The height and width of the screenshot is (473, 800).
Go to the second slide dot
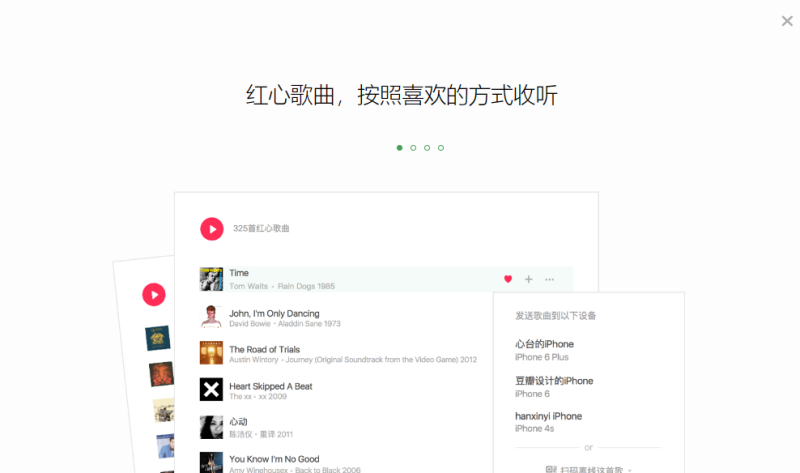tap(413, 148)
